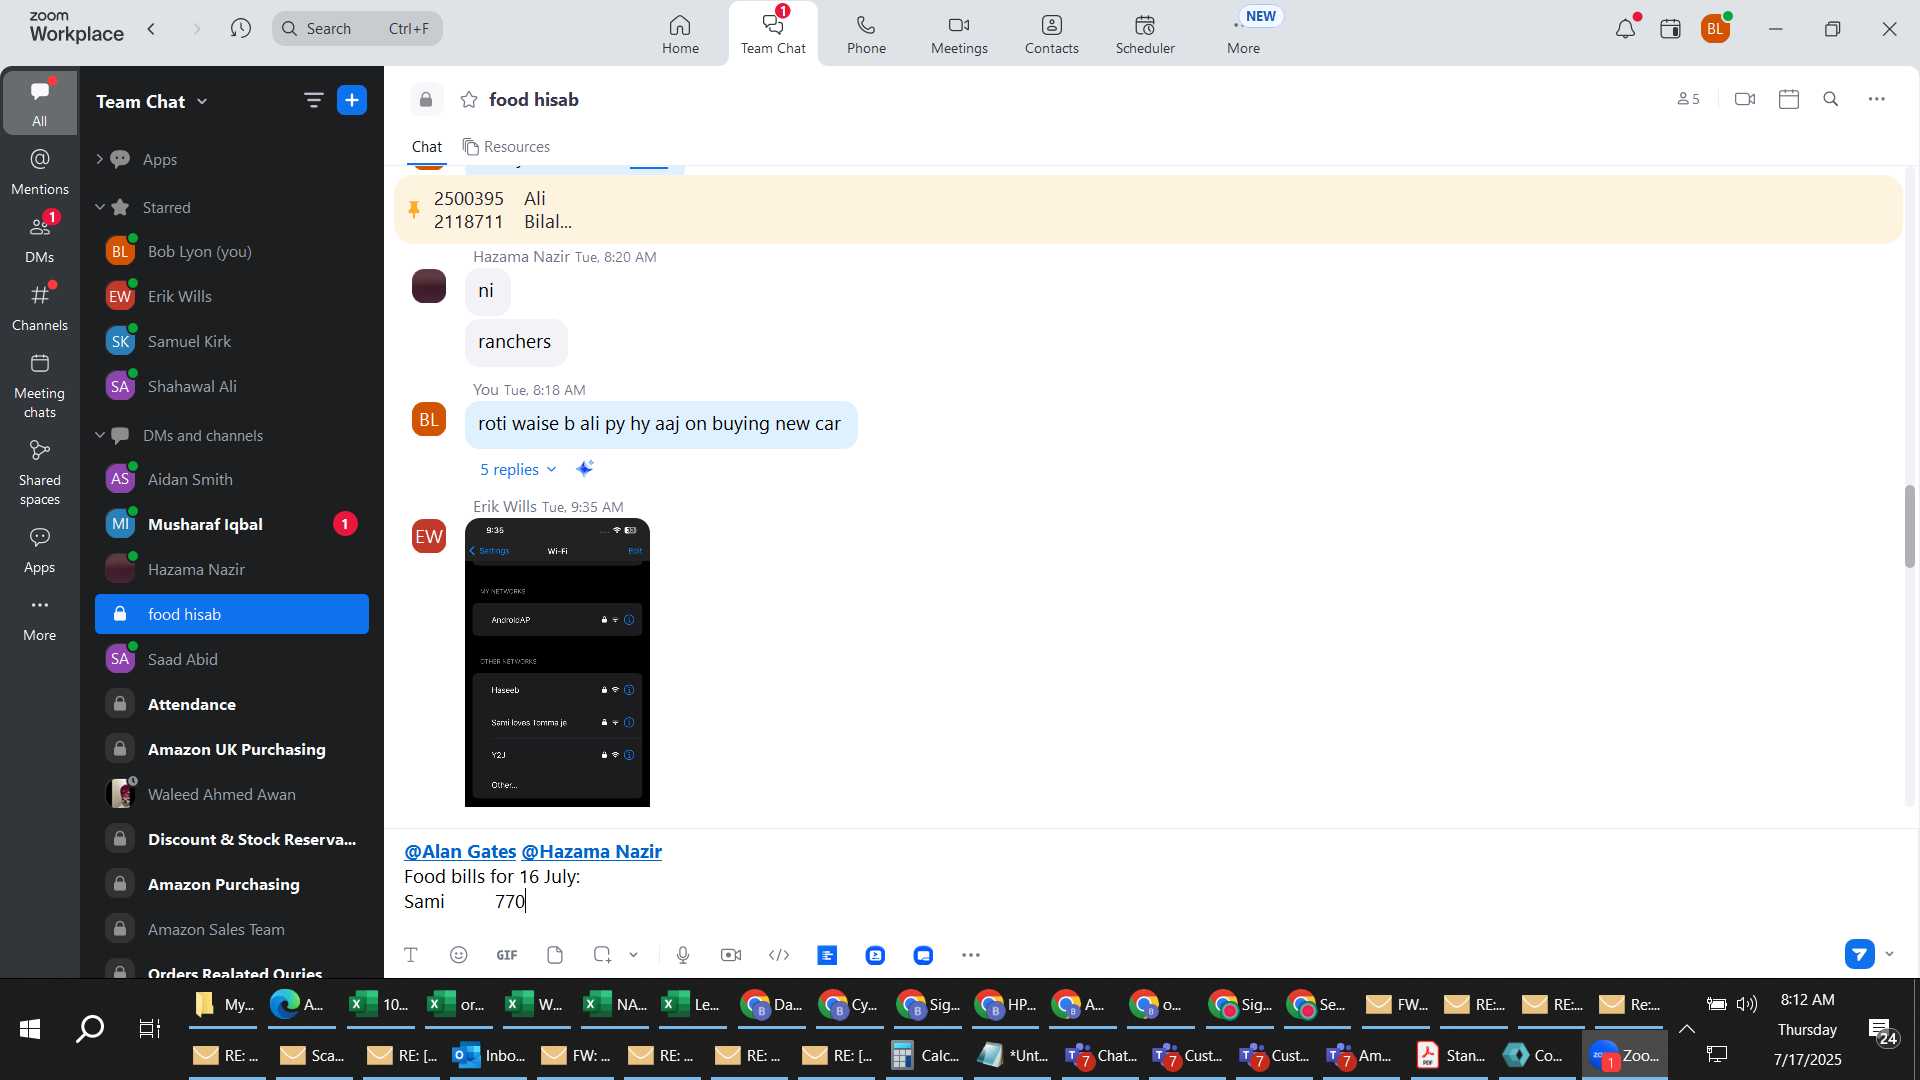
Task: Show hidden system tray icons
Action: click(1687, 1029)
